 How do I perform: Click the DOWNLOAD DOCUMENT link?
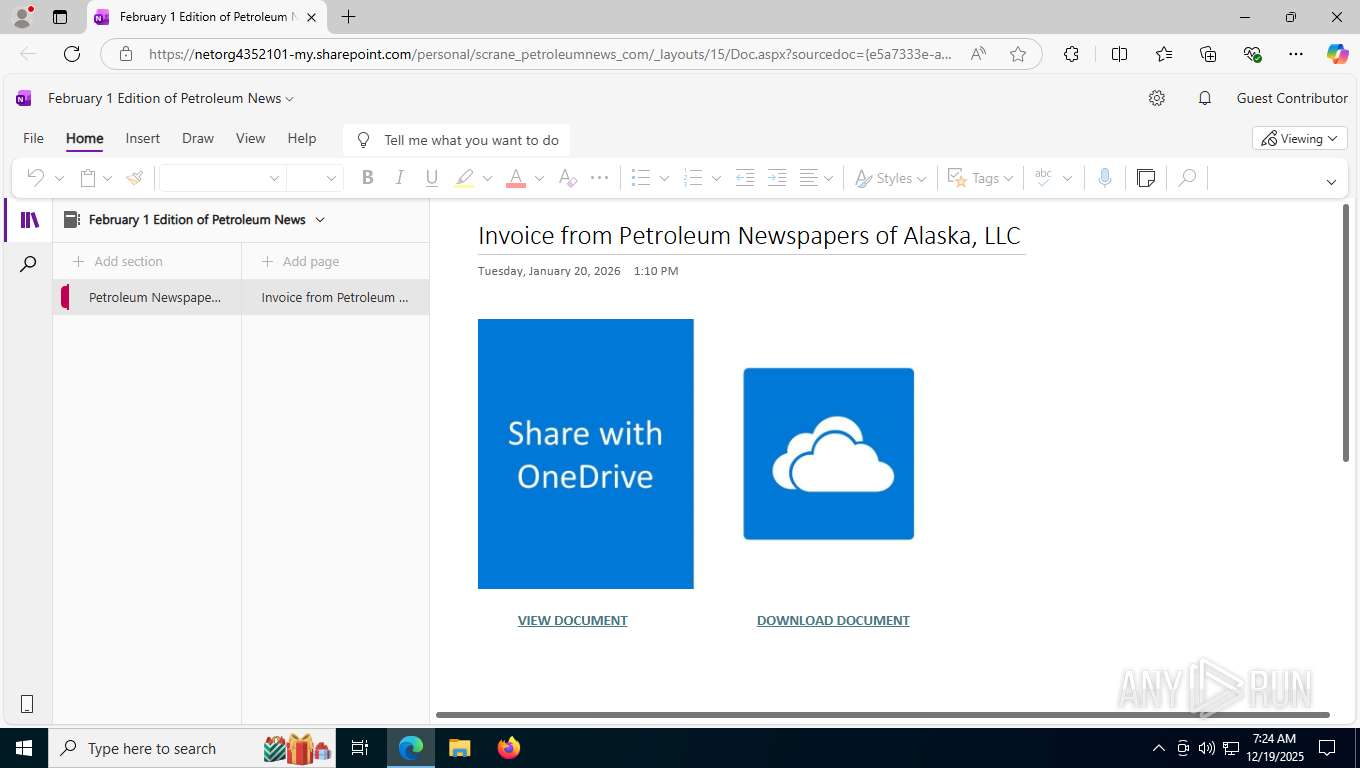click(x=833, y=620)
